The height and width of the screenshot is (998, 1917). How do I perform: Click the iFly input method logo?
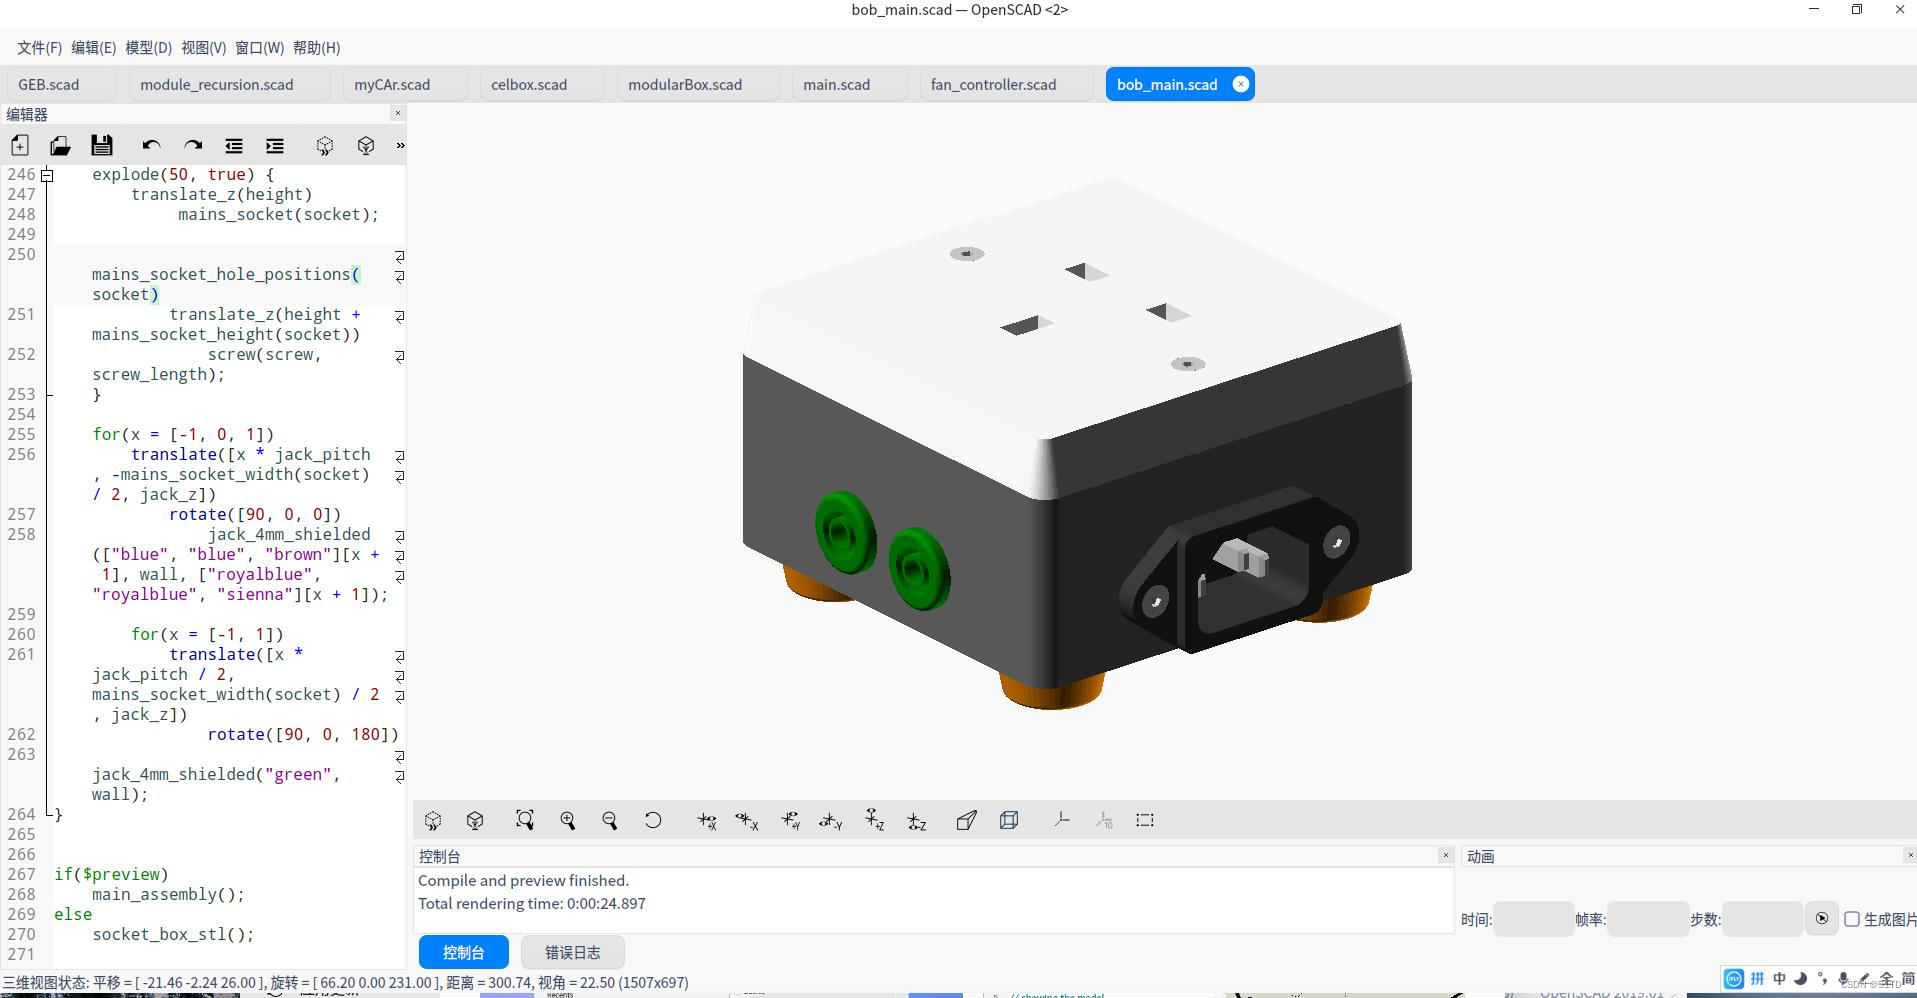[1734, 979]
